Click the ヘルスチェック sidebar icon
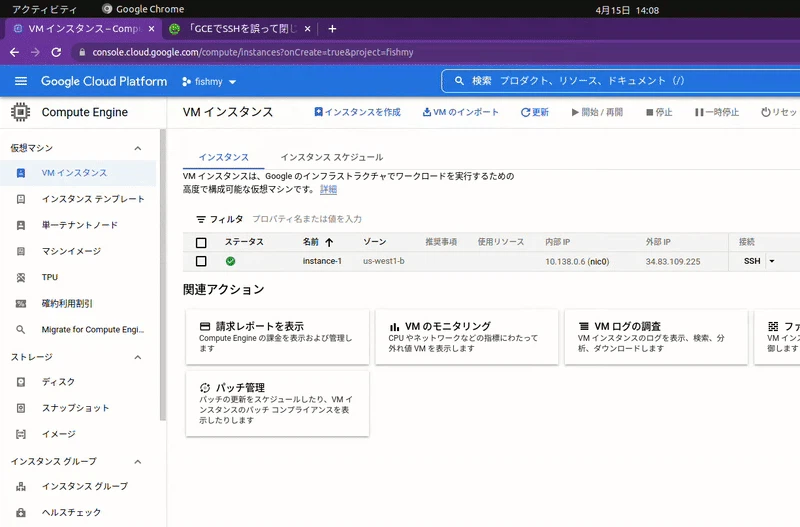 click(x=21, y=512)
